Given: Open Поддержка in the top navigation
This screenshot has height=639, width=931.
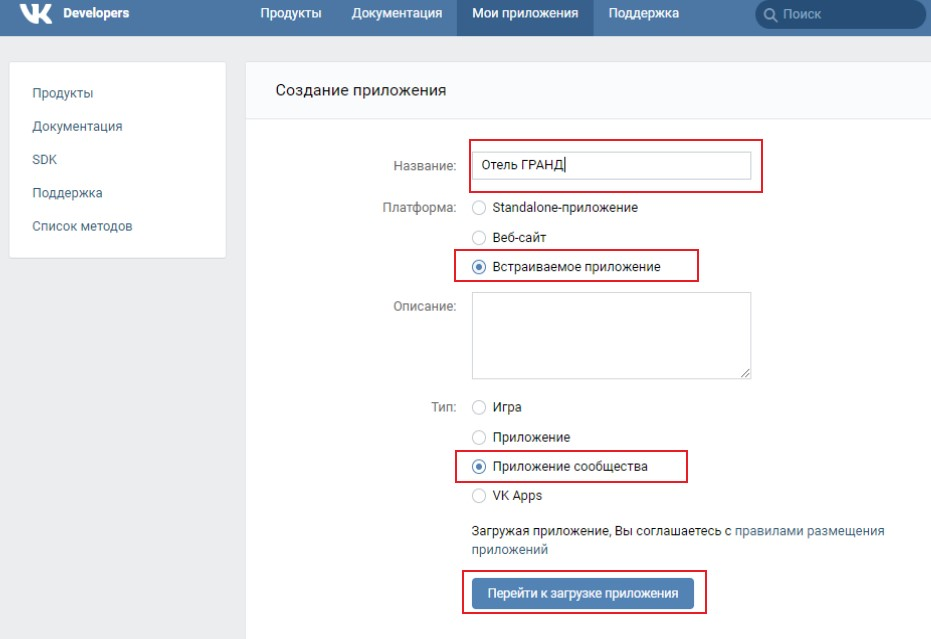Looking at the screenshot, I should [644, 13].
